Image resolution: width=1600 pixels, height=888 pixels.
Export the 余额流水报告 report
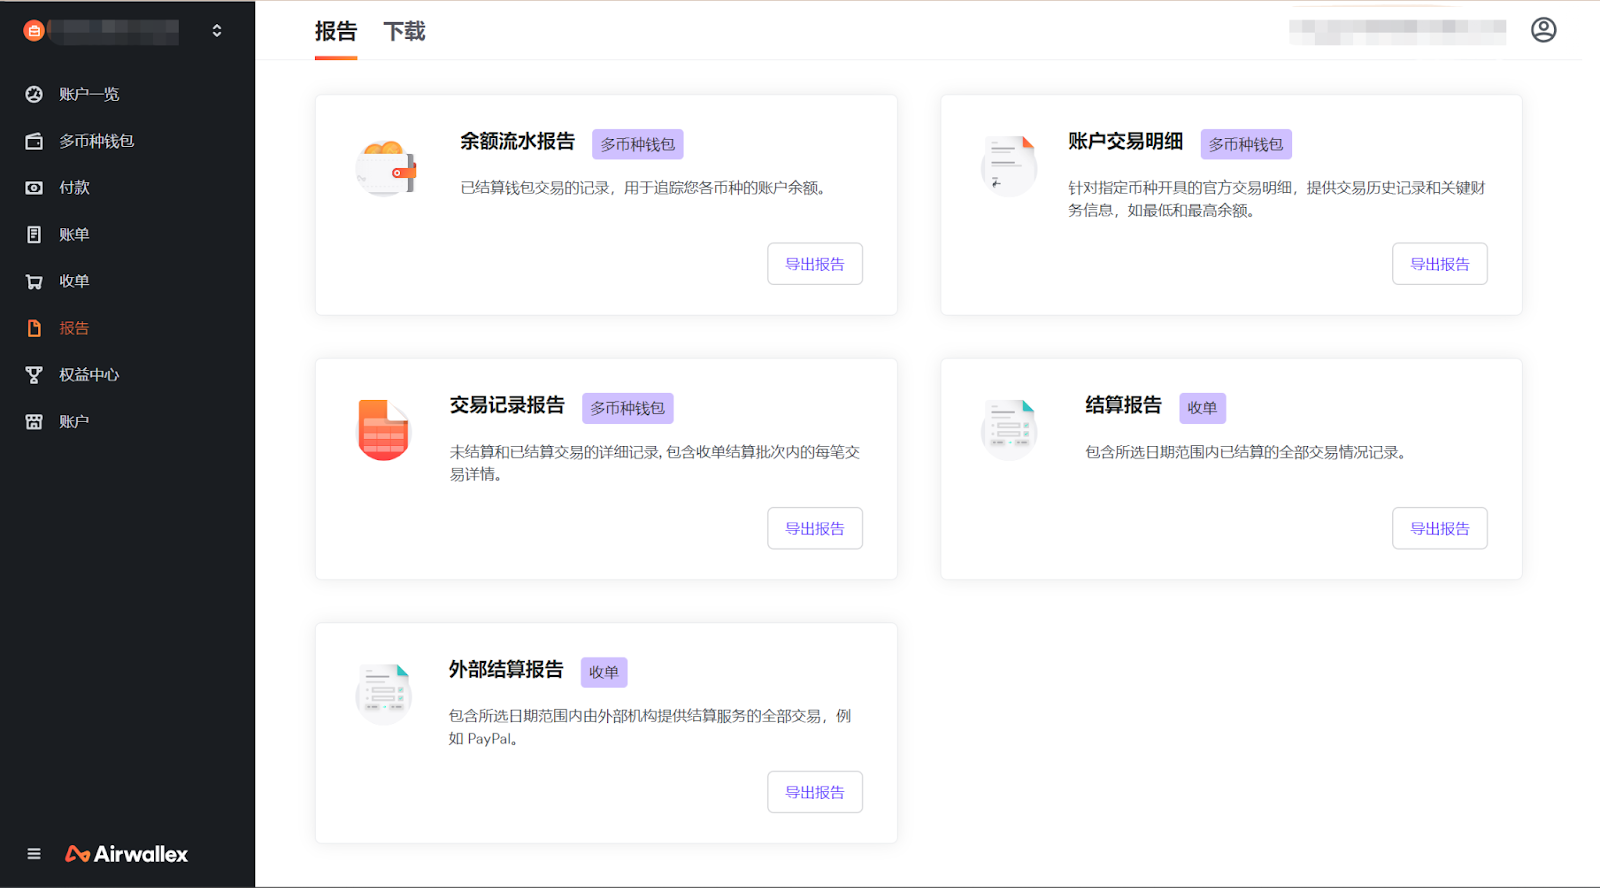pos(814,264)
